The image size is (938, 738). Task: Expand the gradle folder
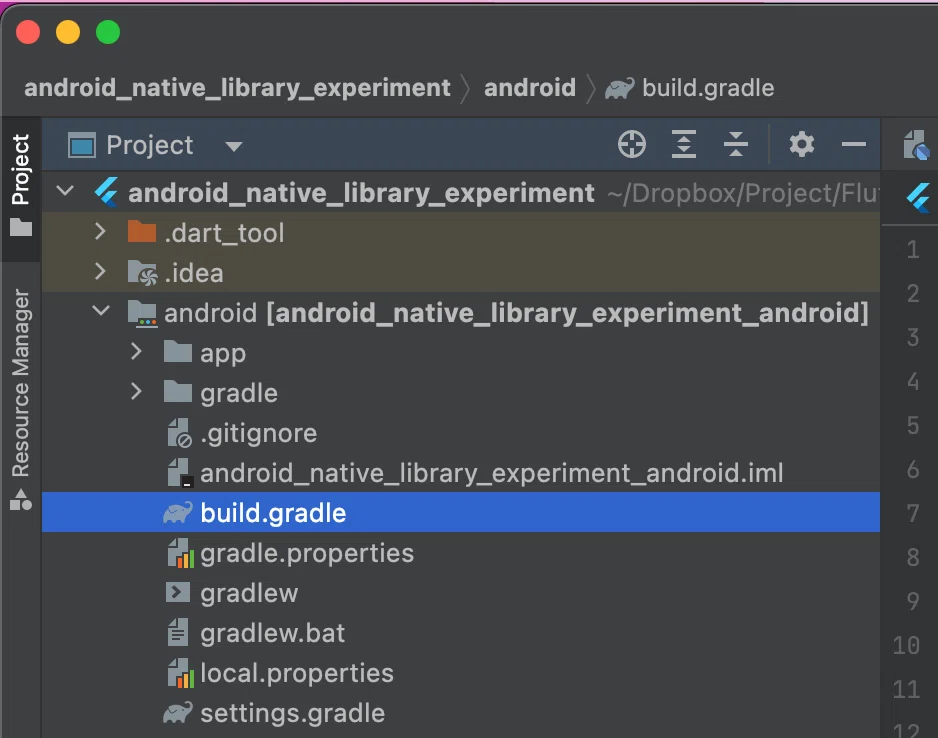(x=136, y=391)
